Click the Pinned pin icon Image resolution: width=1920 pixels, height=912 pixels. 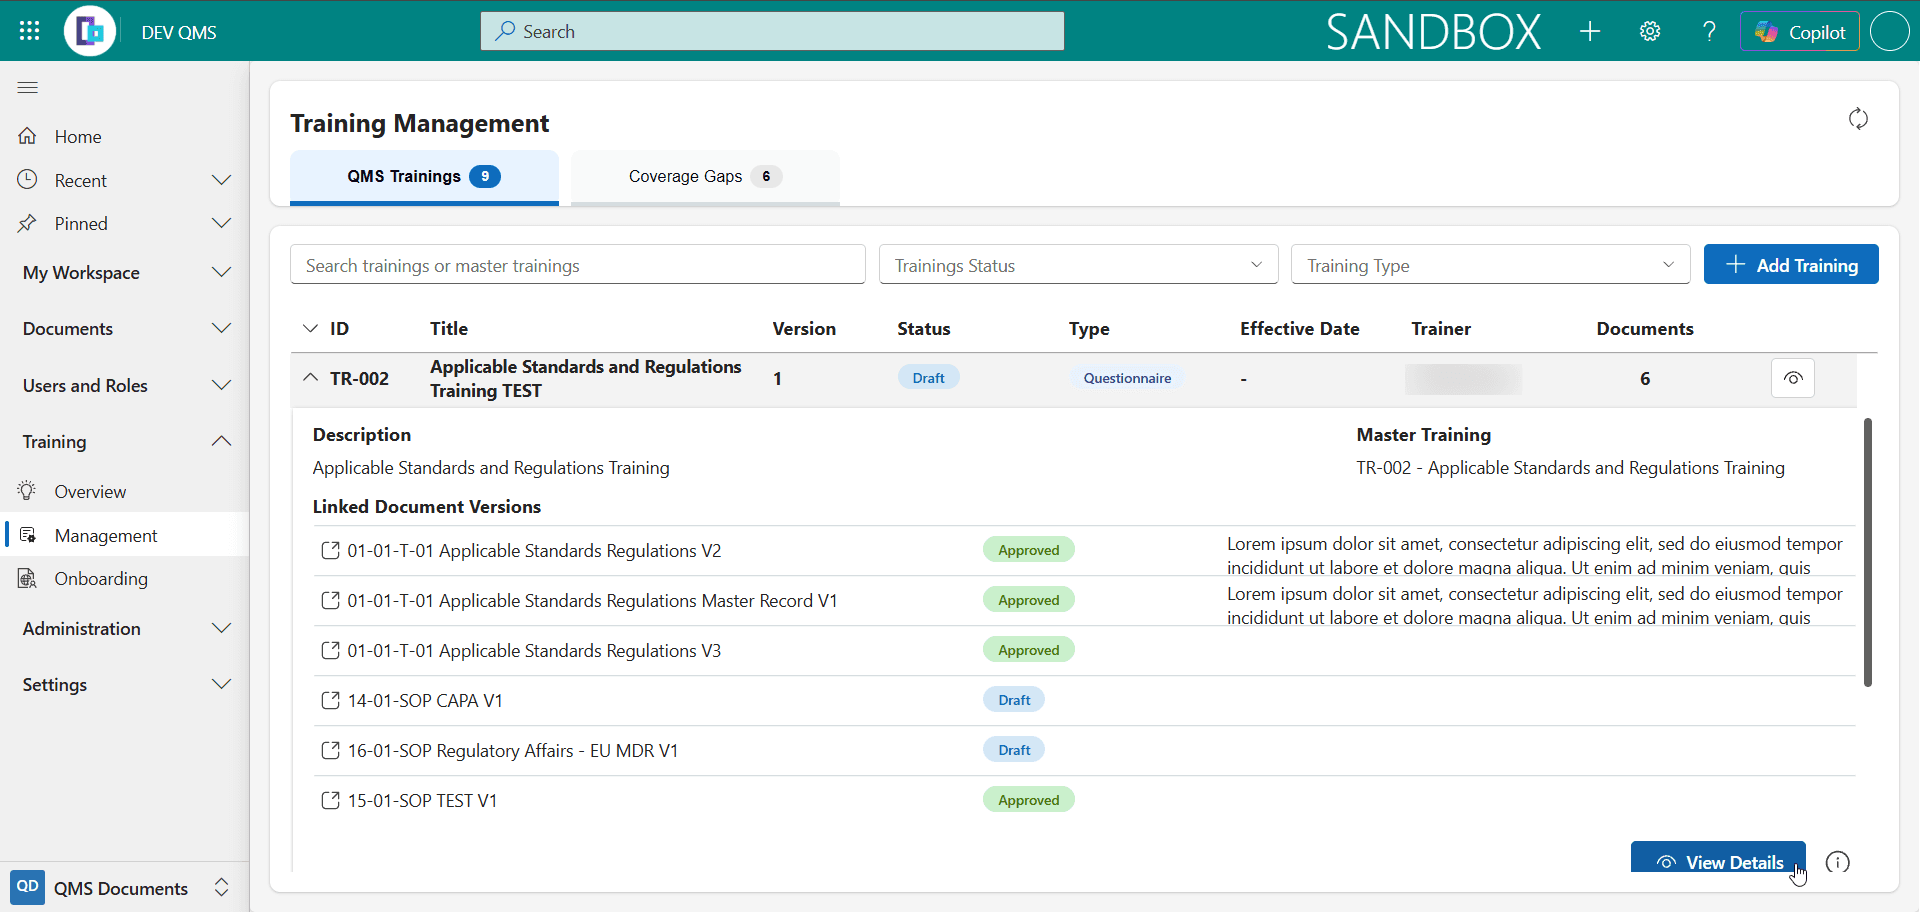(28, 223)
